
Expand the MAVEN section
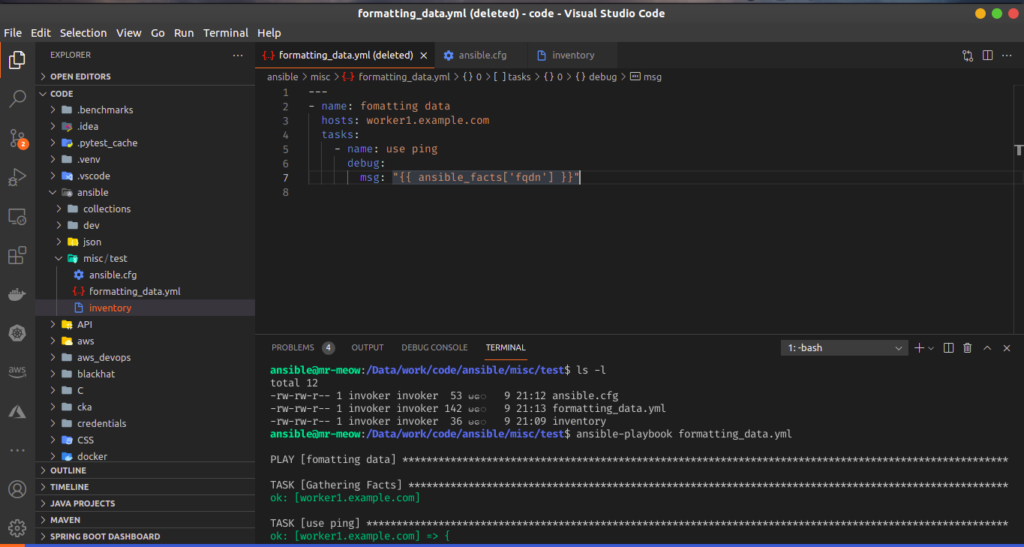click(145, 520)
